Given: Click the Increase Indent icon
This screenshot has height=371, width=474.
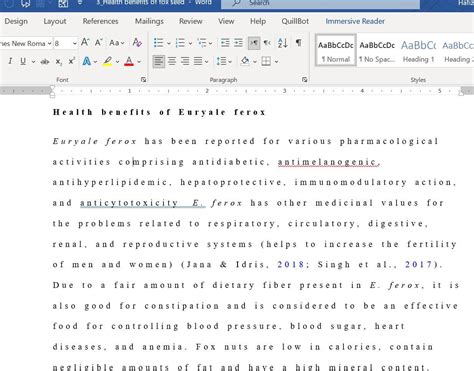Looking at the screenshot, I should point(238,43).
